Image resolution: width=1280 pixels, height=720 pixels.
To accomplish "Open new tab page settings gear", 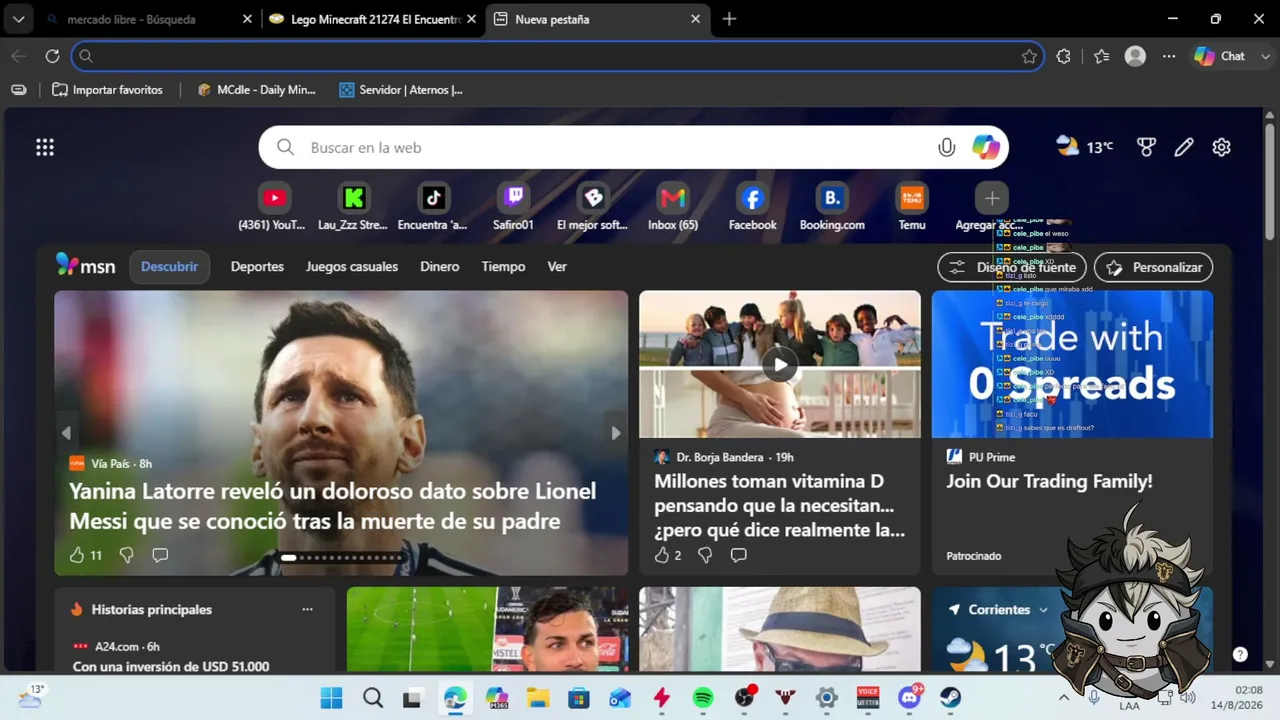I will (x=1221, y=148).
